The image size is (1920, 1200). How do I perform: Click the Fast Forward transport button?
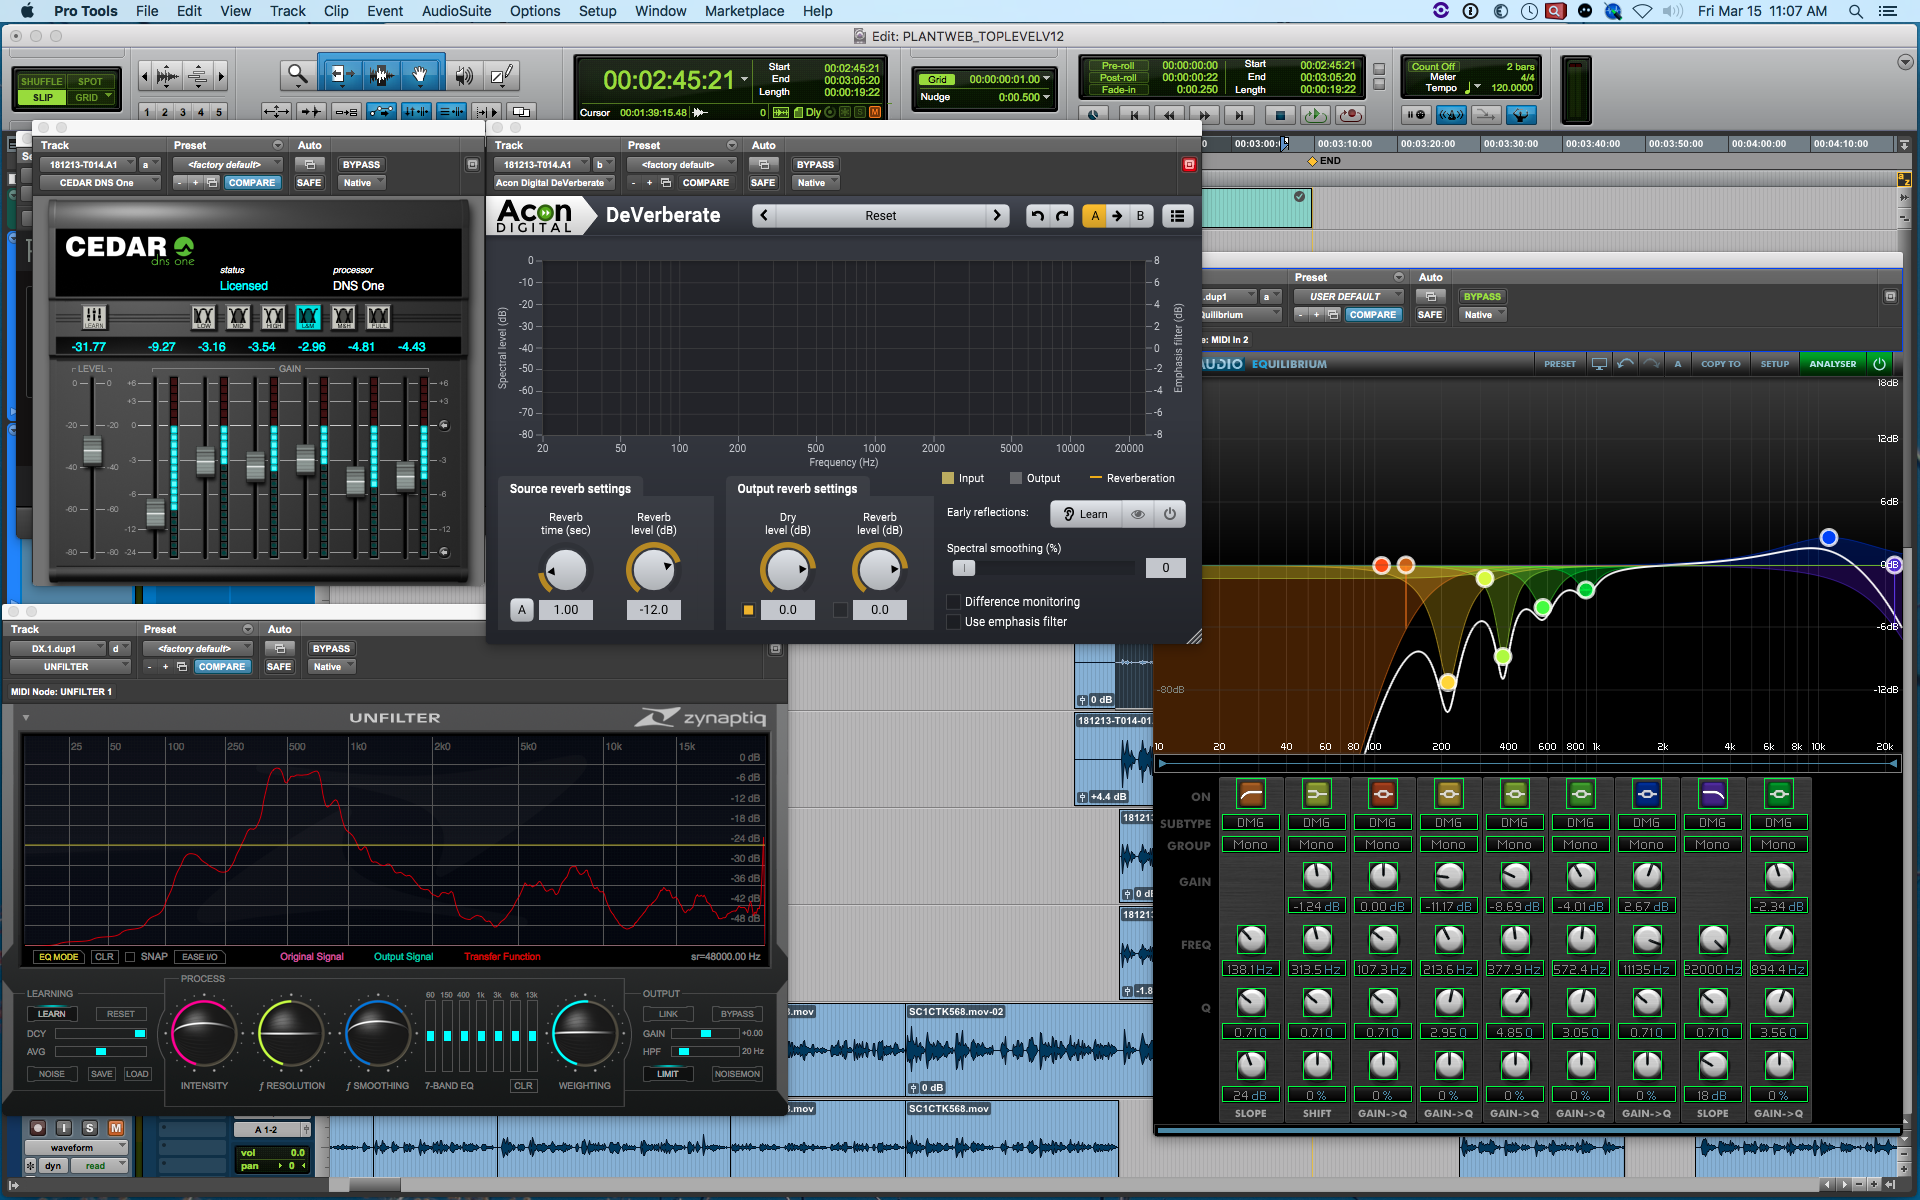[x=1205, y=115]
